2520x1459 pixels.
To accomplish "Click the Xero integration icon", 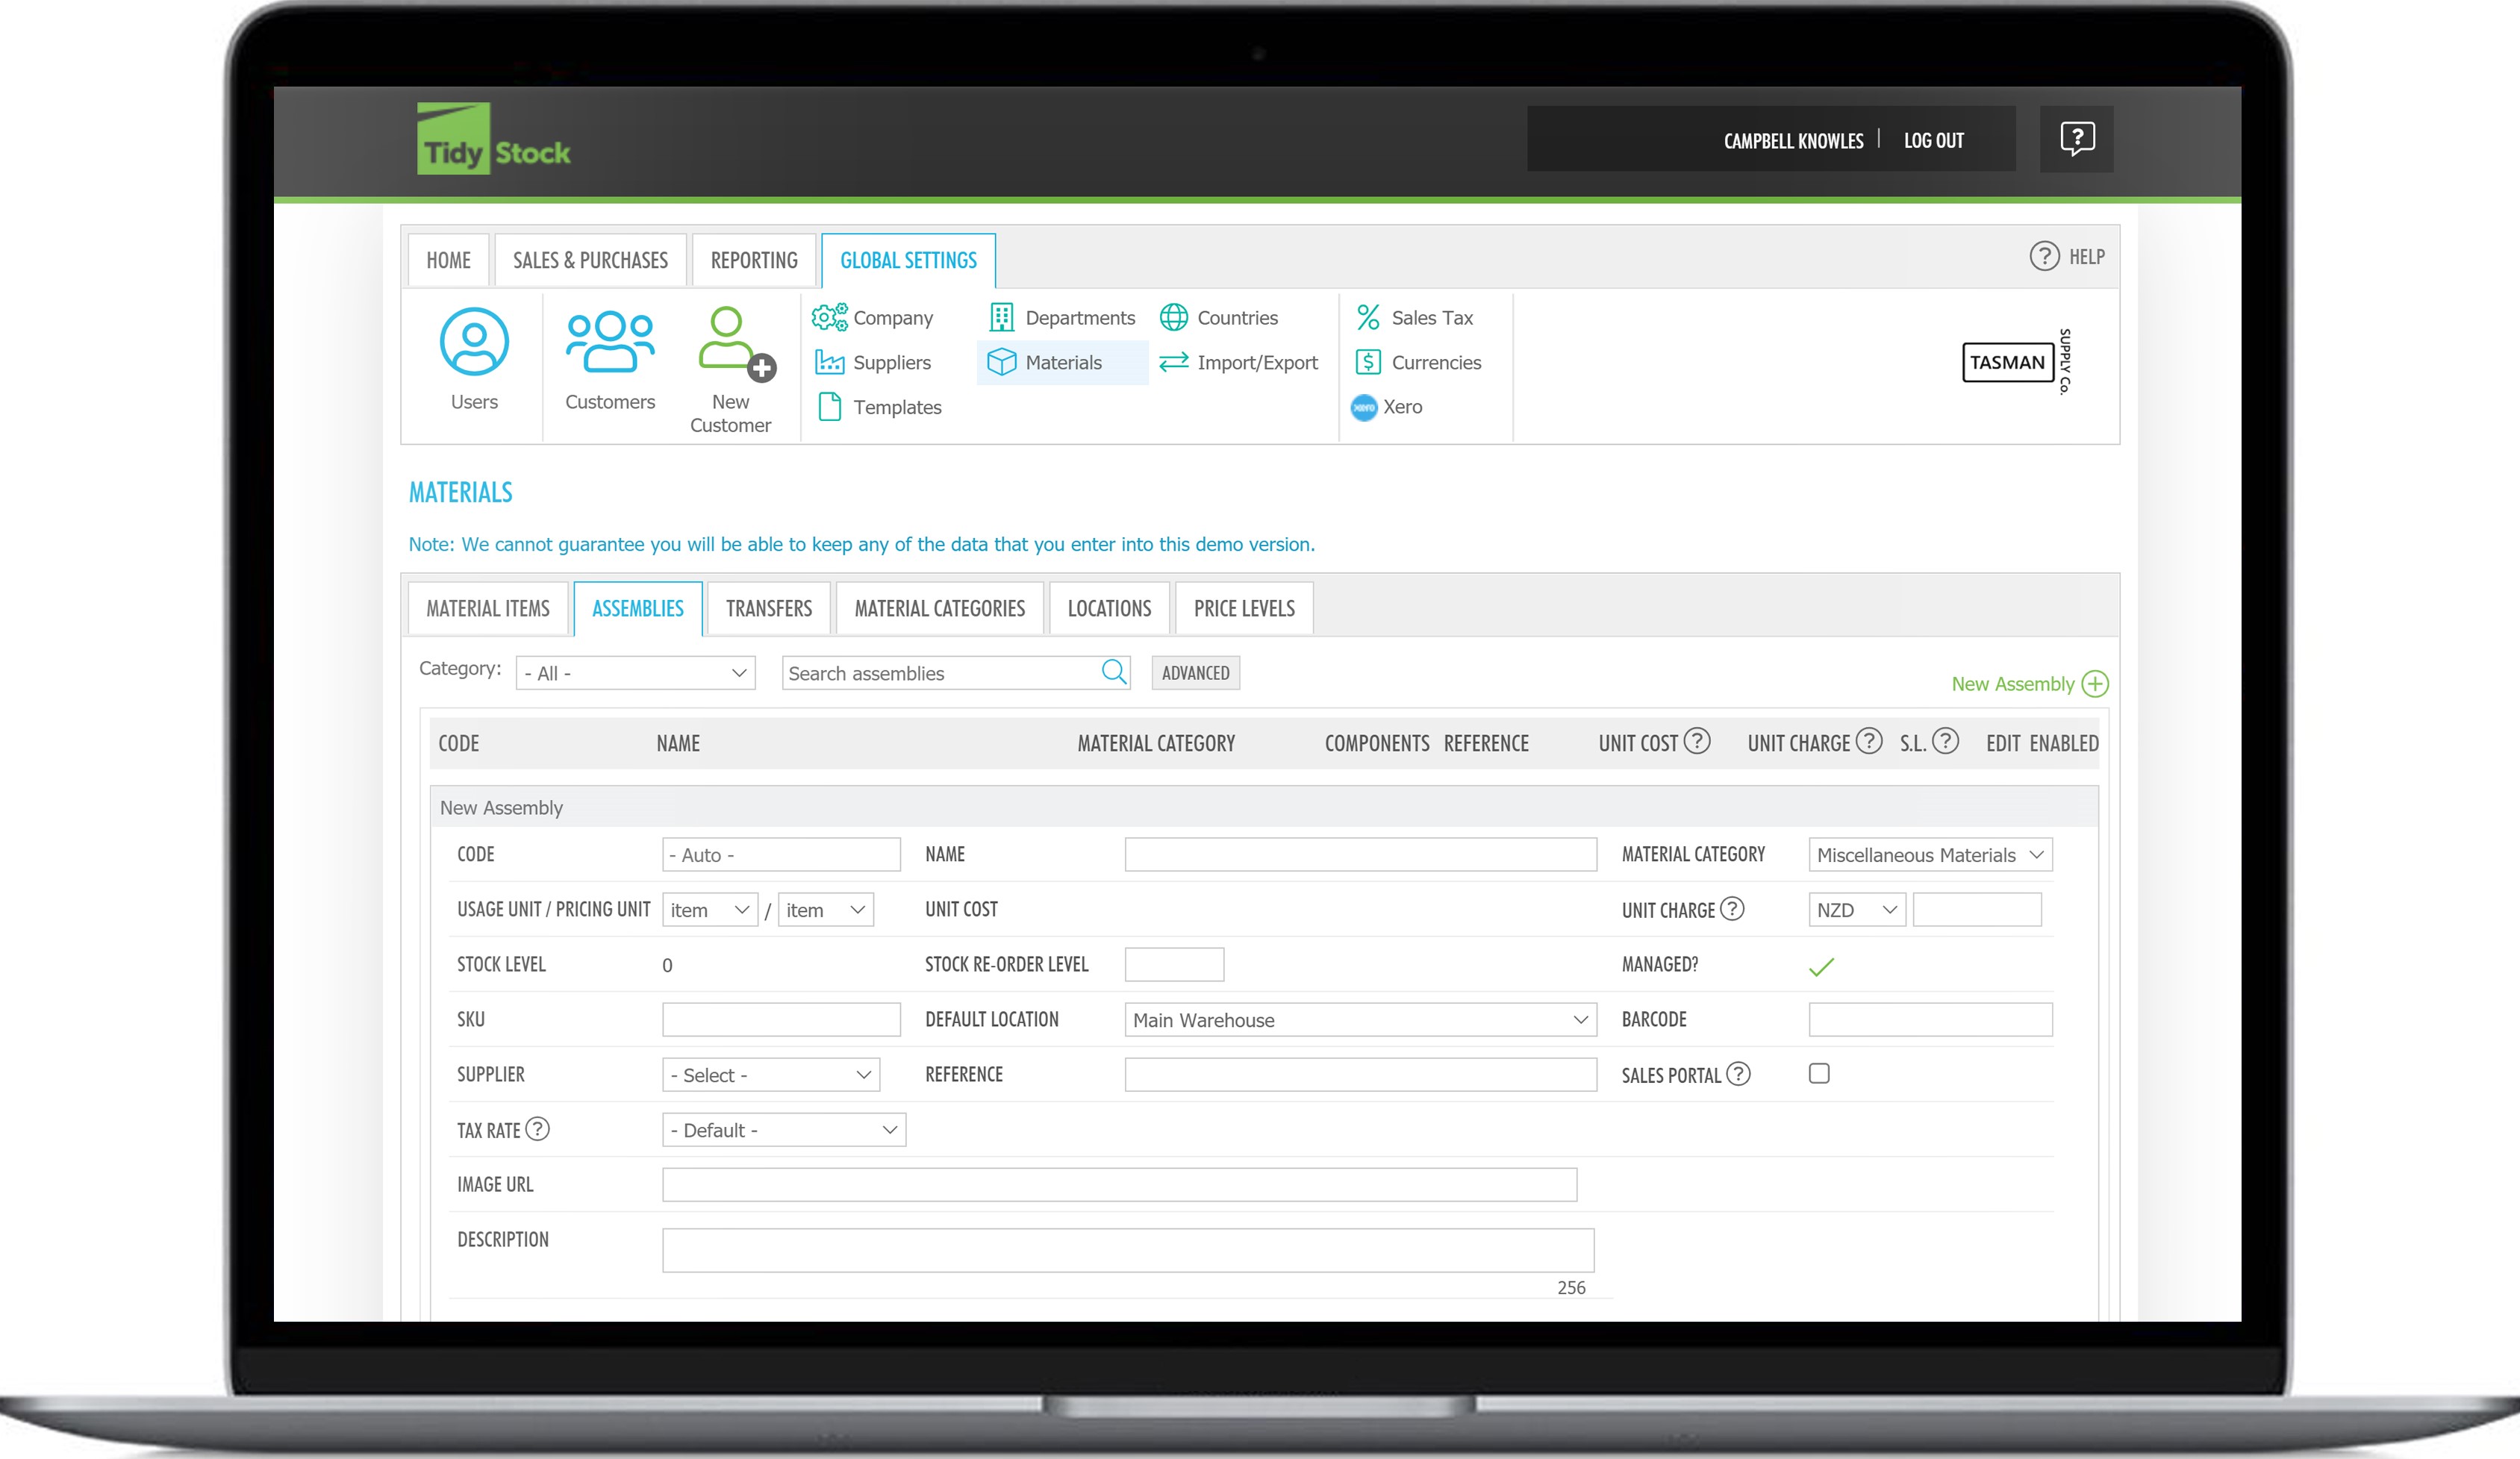I will pyautogui.click(x=1364, y=407).
